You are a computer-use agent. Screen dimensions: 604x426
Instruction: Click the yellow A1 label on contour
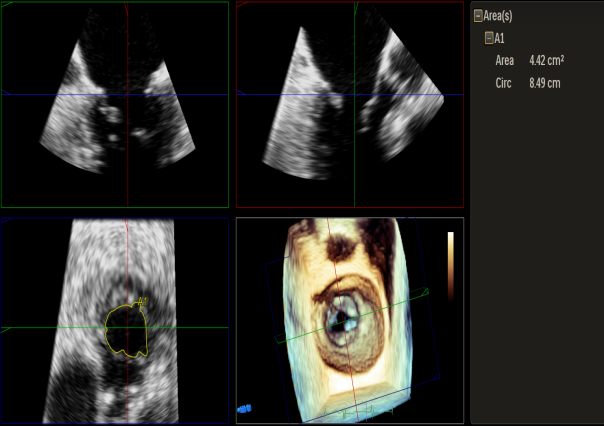[x=143, y=300]
